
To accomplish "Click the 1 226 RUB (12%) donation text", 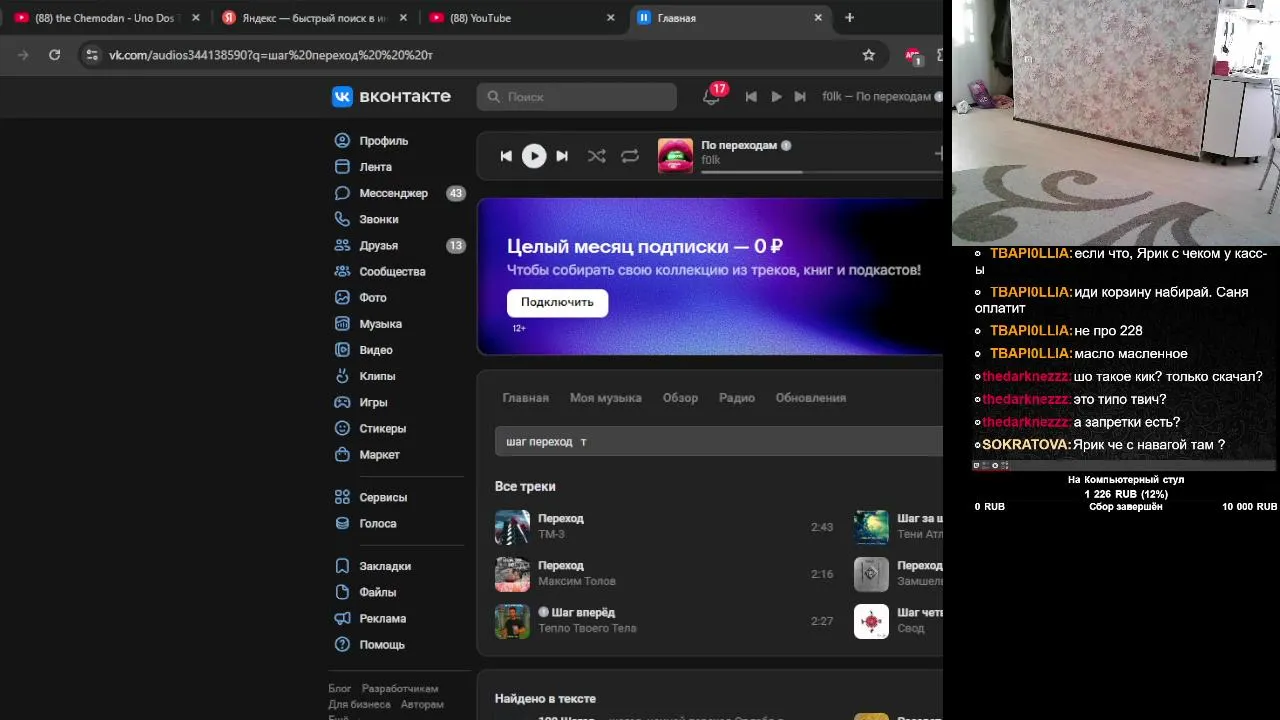I will 1126,494.
